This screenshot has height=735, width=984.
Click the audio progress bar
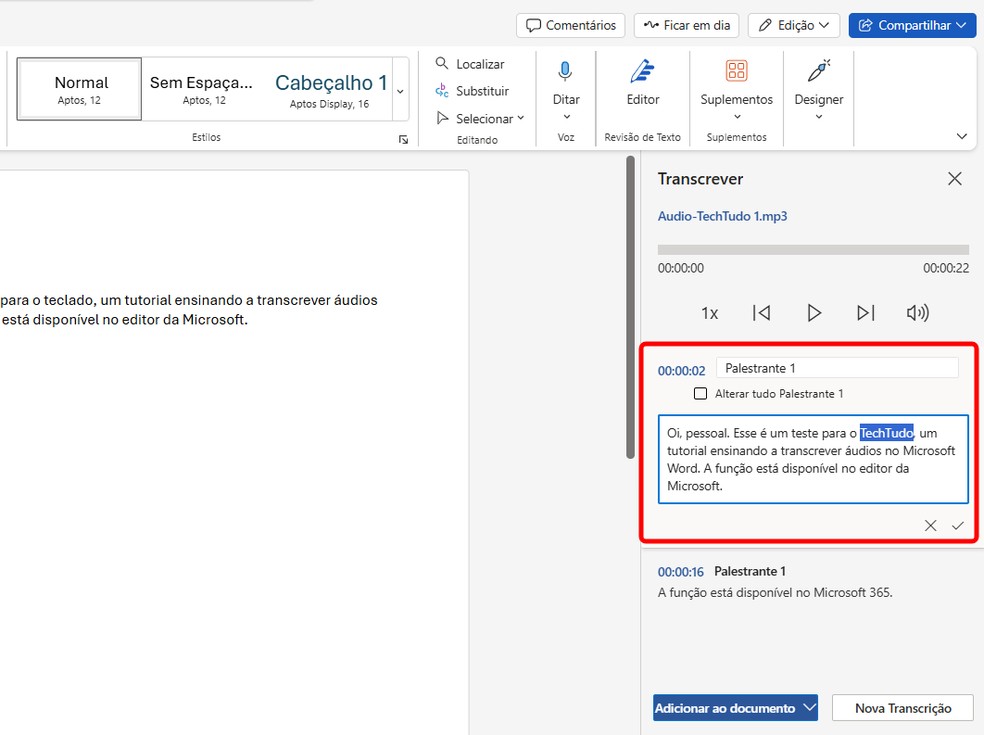813,249
